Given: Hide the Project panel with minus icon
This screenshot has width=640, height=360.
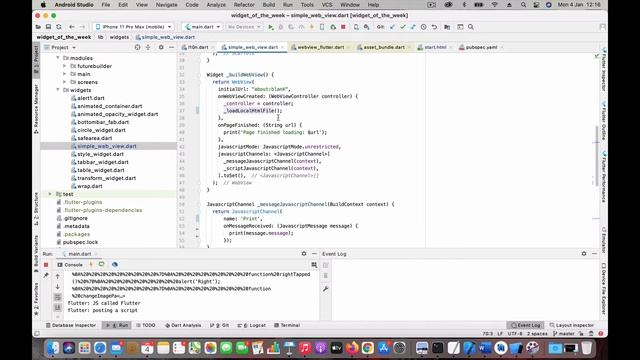Looking at the screenshot, I should [x=171, y=47].
